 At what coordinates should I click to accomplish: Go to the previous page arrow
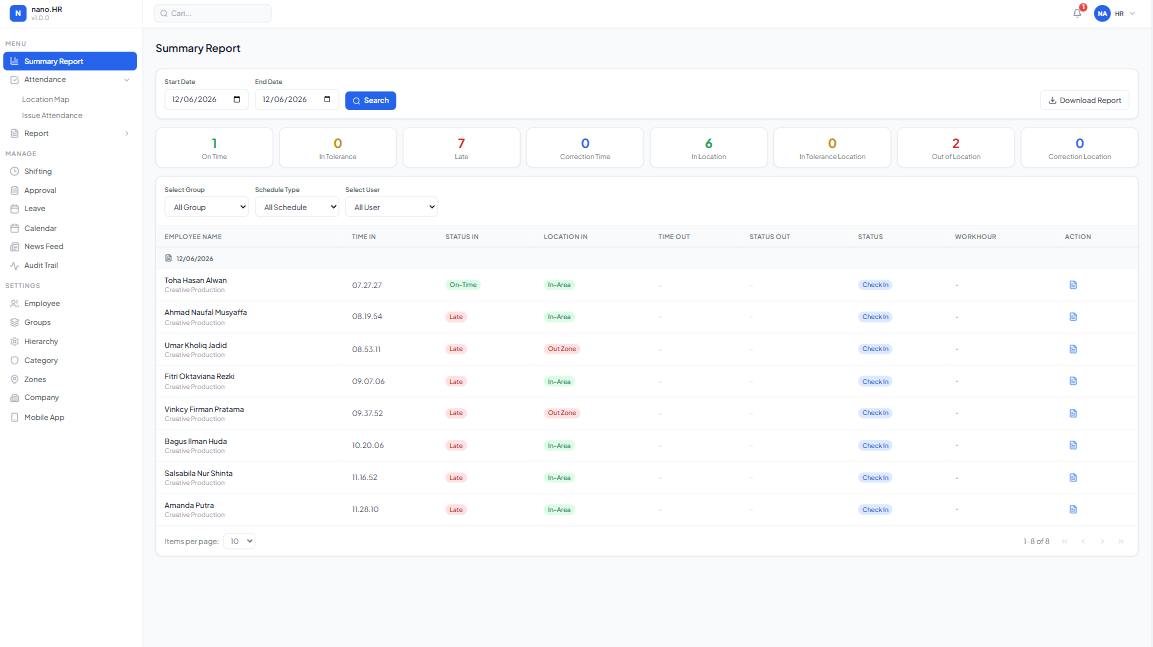click(x=1083, y=542)
